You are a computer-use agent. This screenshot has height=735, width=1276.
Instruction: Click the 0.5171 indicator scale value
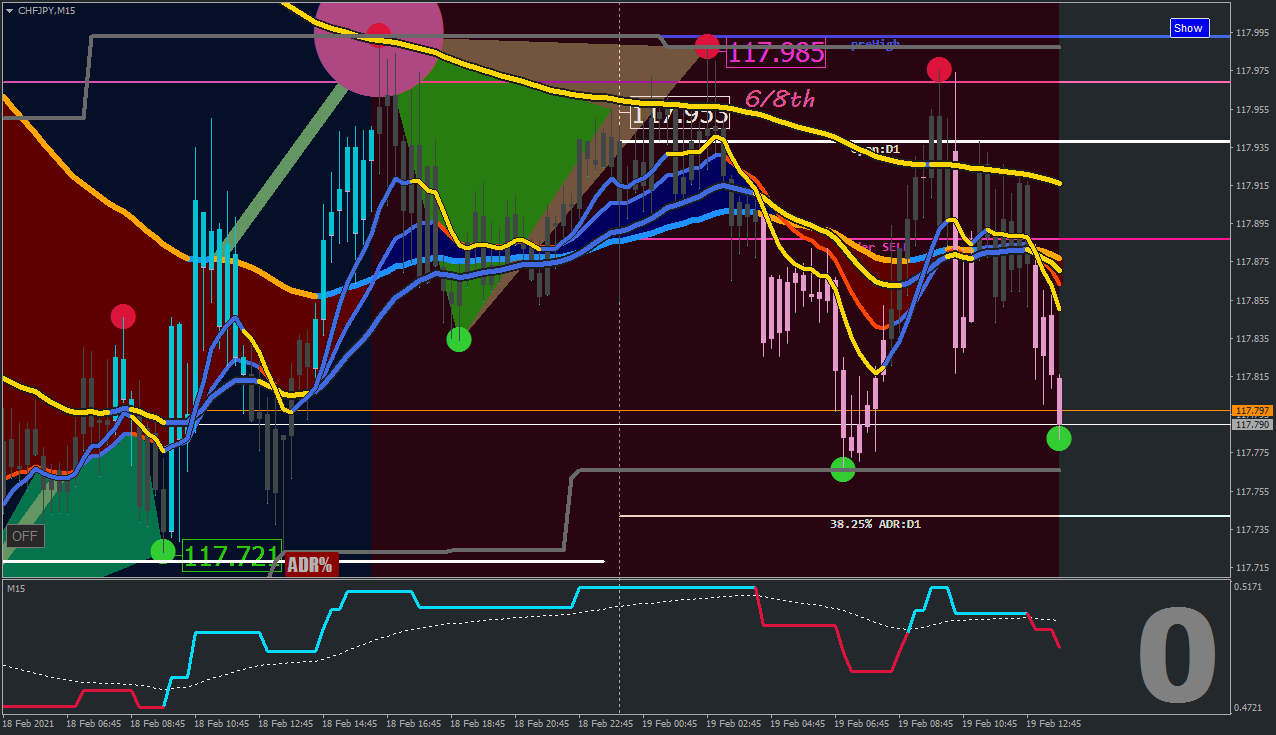pos(1250,586)
